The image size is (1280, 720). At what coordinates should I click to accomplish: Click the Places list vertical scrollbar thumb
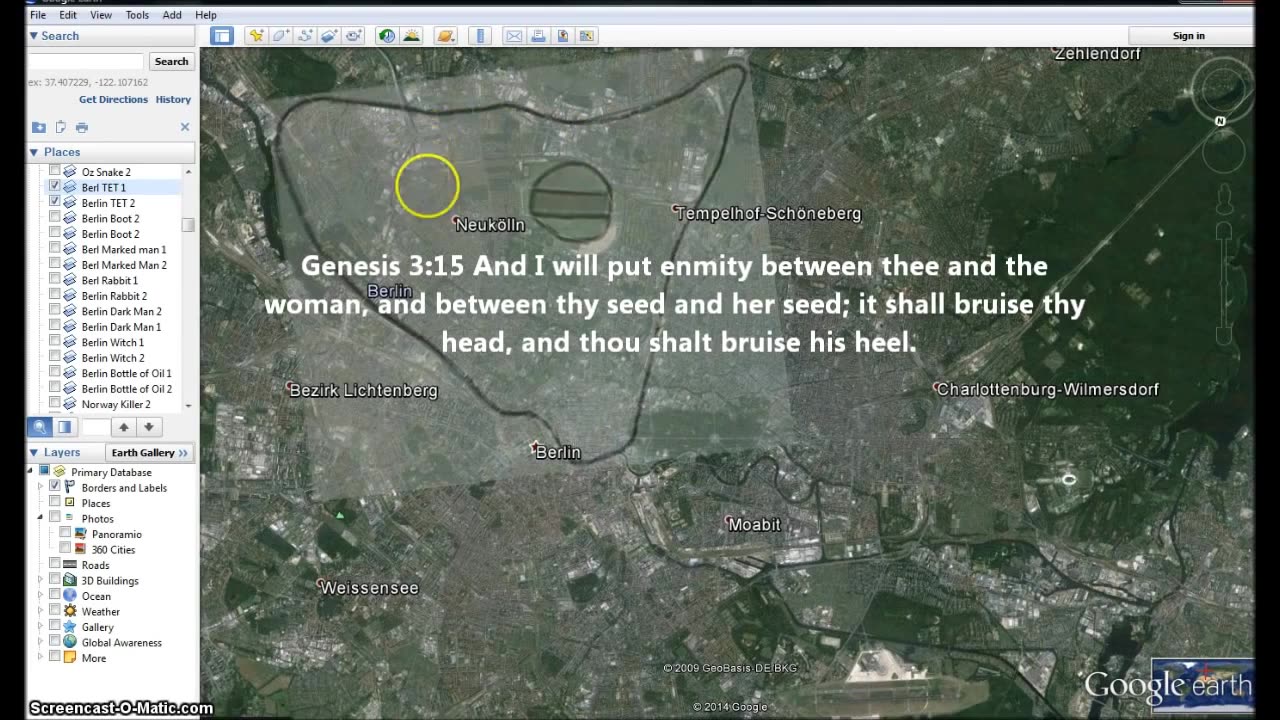click(188, 225)
